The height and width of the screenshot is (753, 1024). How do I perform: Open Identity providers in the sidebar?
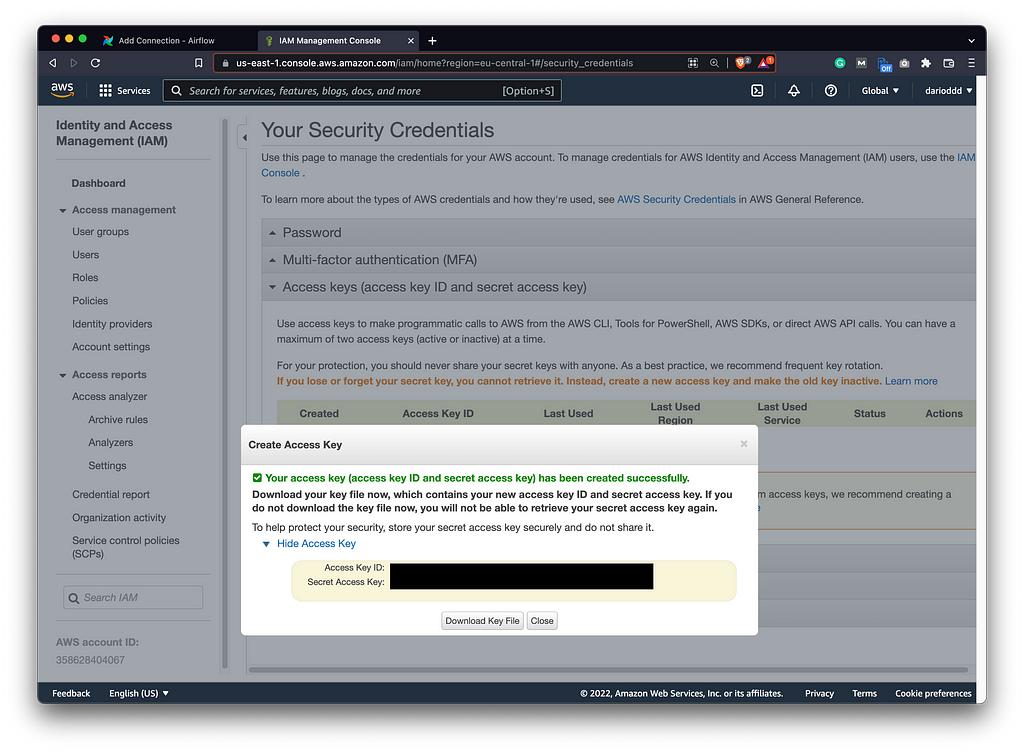(112, 324)
